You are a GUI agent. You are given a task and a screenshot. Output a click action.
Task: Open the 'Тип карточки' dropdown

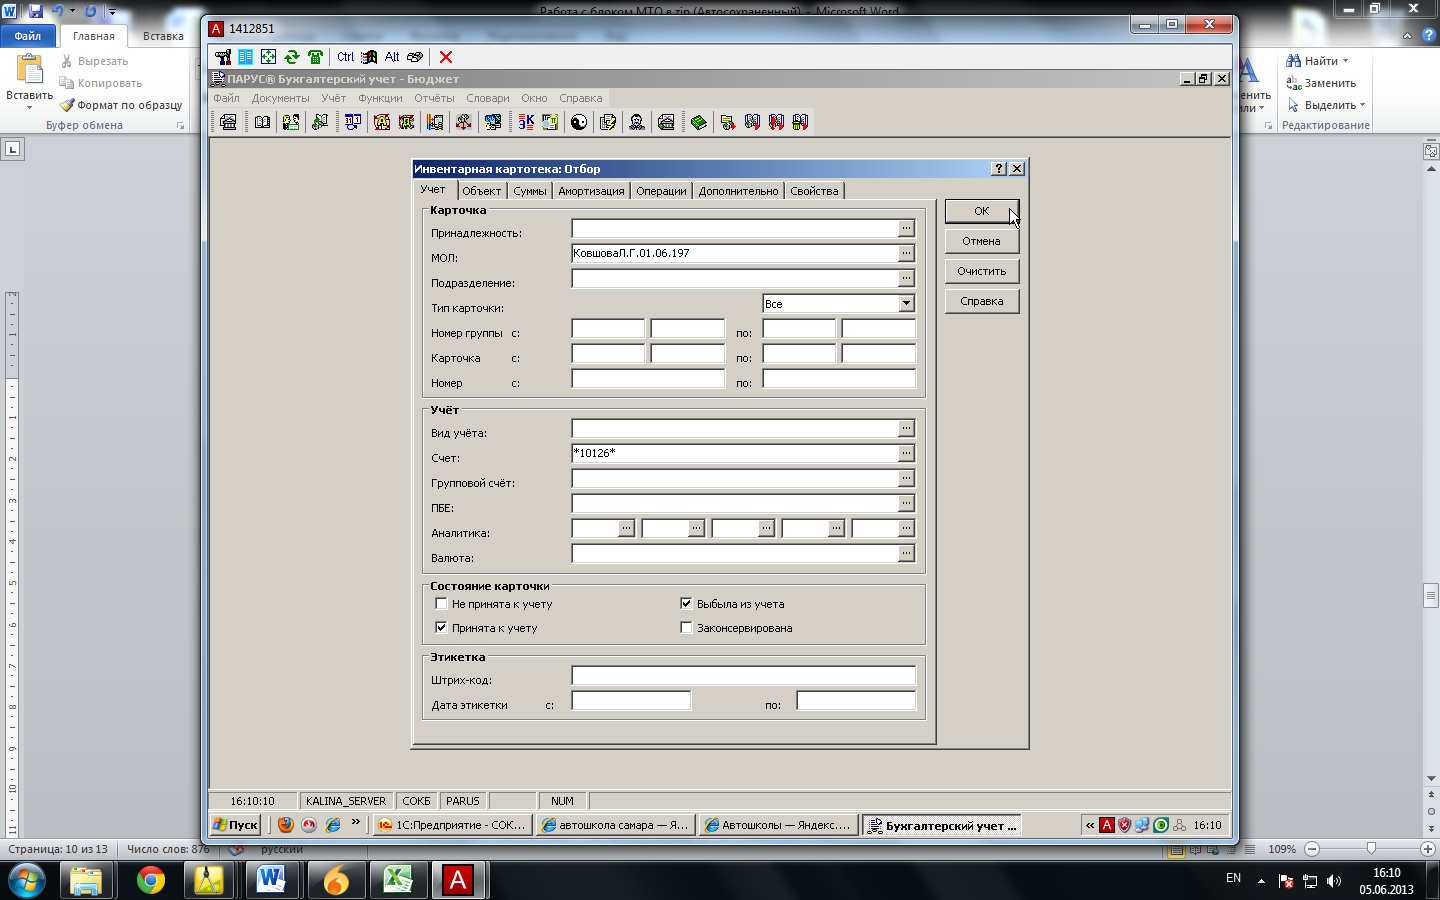(x=906, y=303)
